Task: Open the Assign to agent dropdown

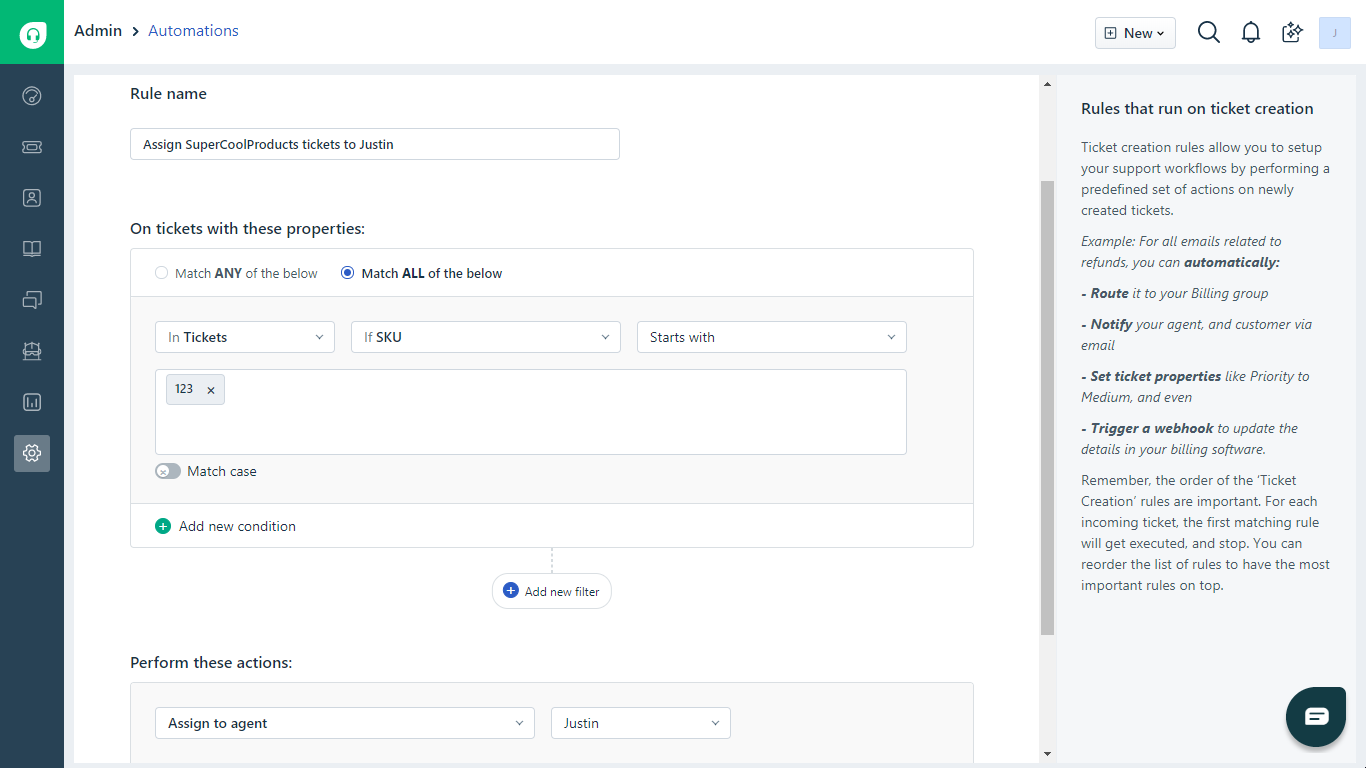Action: (345, 723)
